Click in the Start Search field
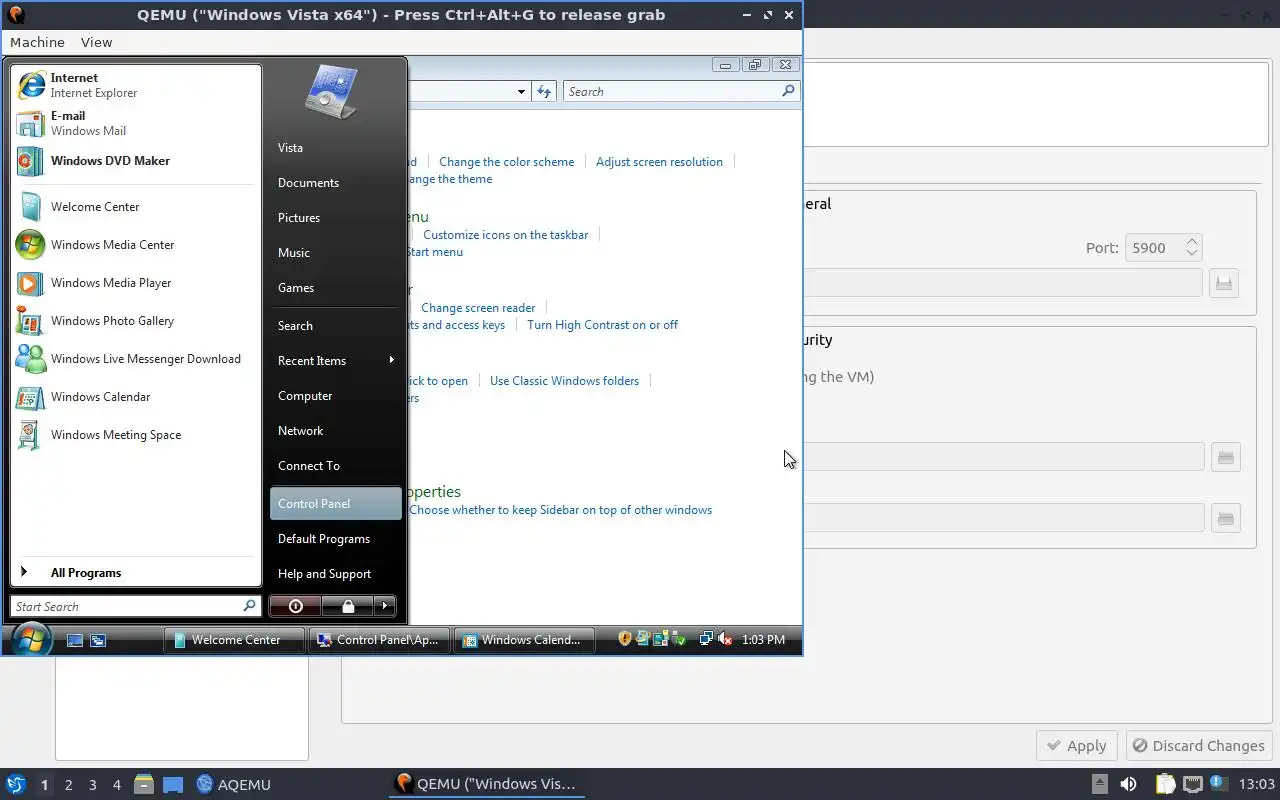 pos(126,606)
